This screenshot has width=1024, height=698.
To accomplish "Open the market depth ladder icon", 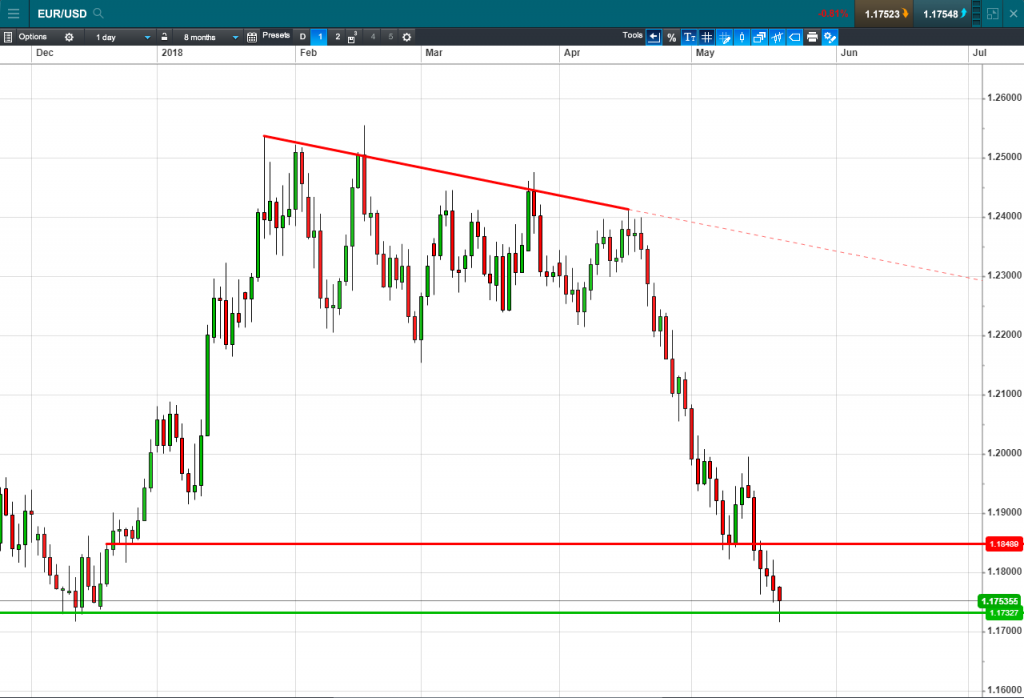I will coord(977,13).
